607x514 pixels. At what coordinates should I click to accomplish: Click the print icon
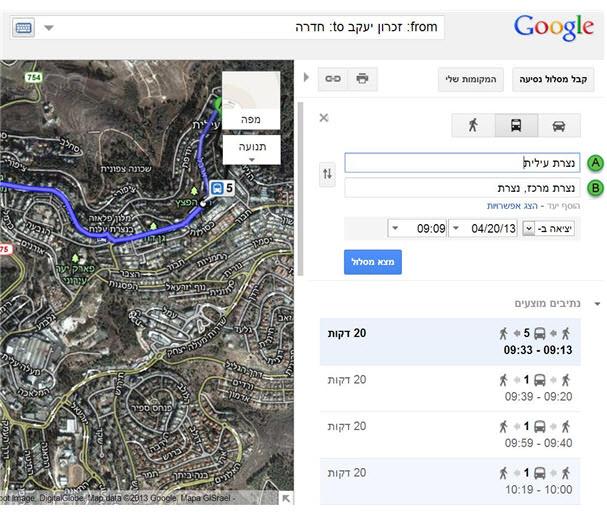point(362,79)
